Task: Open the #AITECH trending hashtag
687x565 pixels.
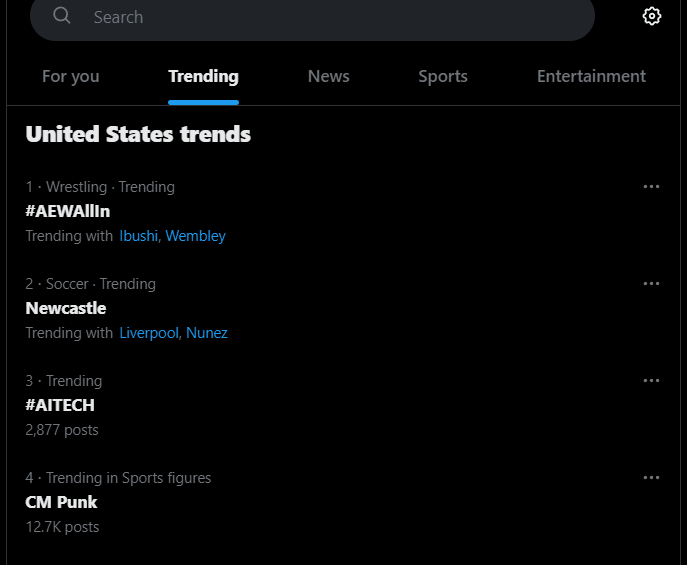Action: click(60, 406)
